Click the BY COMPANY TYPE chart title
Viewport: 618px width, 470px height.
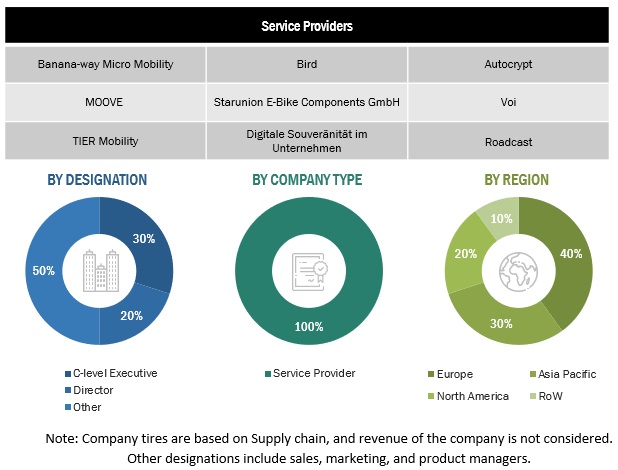click(x=307, y=180)
